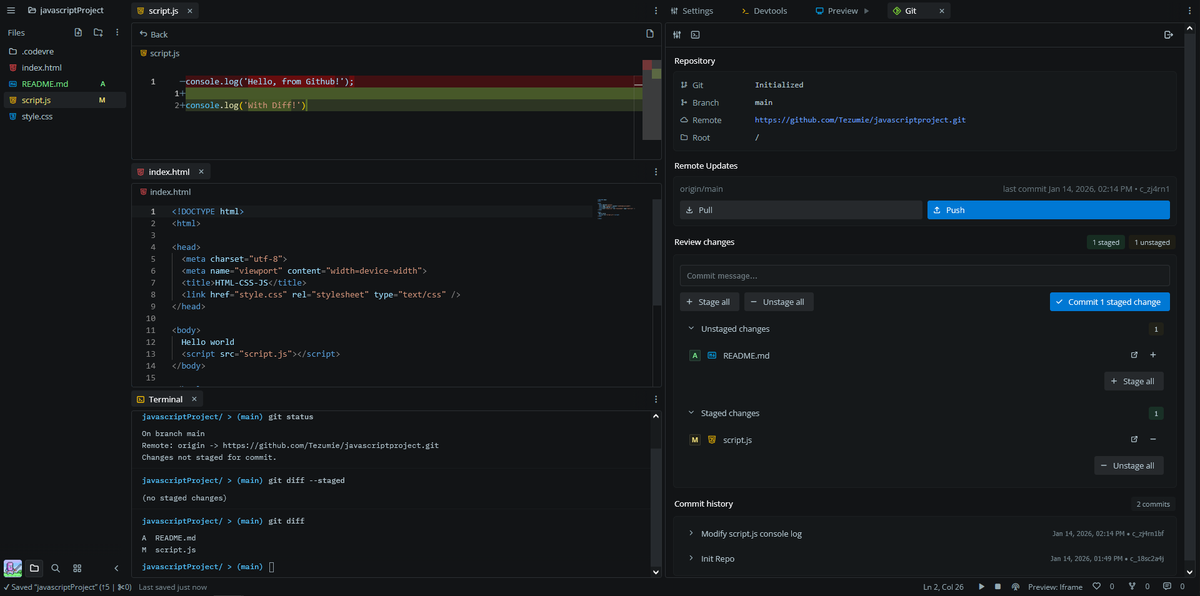1200x596 pixels.
Task: Open Files panel three-dot options
Action: pos(117,32)
